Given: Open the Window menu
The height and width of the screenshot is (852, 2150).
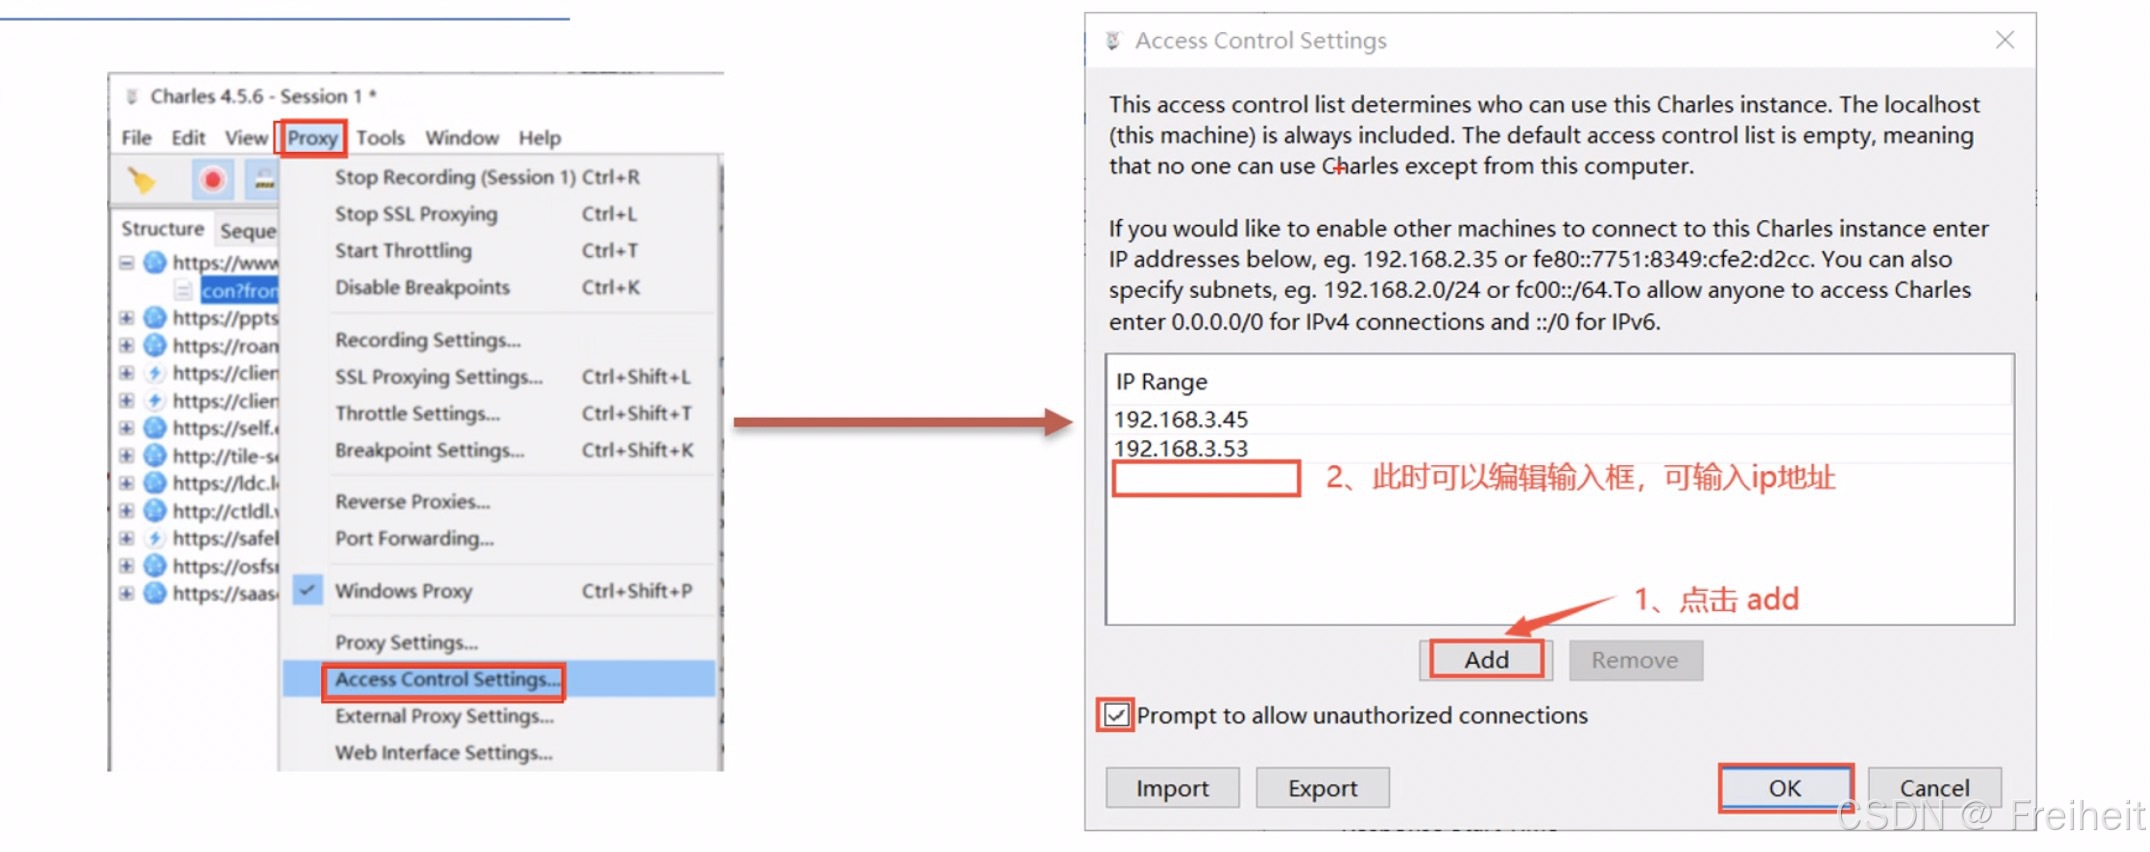Looking at the screenshot, I should (x=462, y=138).
